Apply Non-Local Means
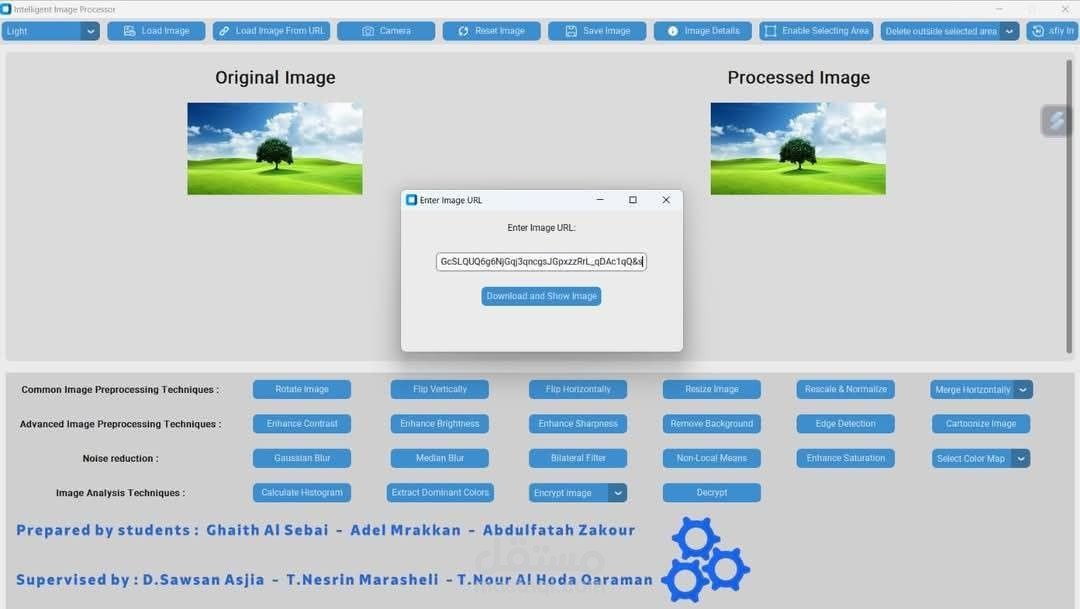The height and width of the screenshot is (609, 1080). coord(712,458)
